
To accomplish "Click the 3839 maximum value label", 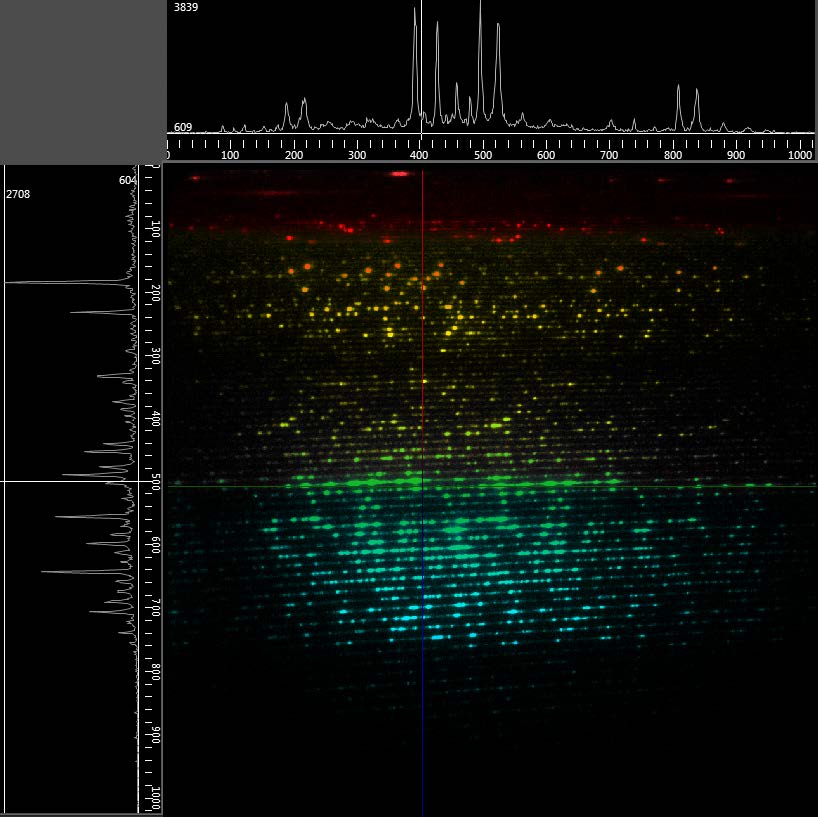I will click(186, 7).
